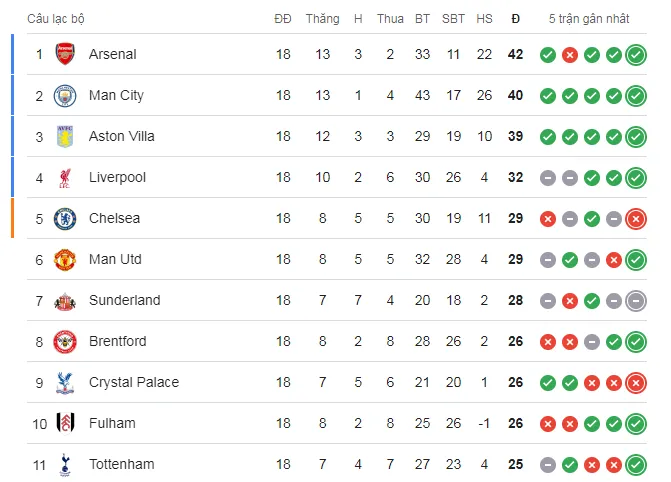Click the 'Thắng' column header
Screen dimensions: 671x482
click(x=322, y=19)
